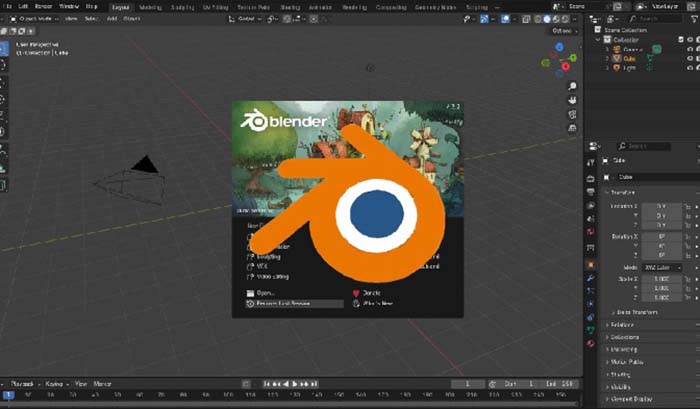Click on the timeline frame ruler
This screenshot has width=700, height=409.
point(300,395)
